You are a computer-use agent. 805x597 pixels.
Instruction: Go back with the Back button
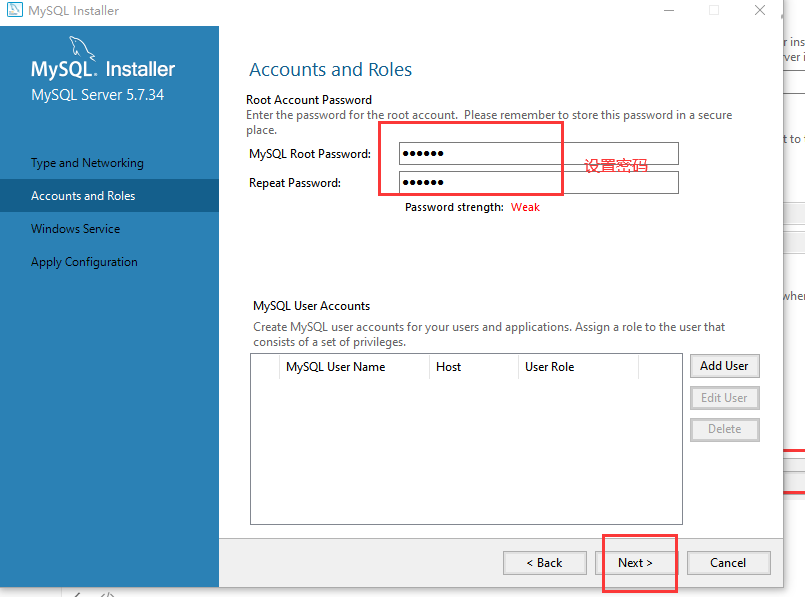pyautogui.click(x=545, y=563)
